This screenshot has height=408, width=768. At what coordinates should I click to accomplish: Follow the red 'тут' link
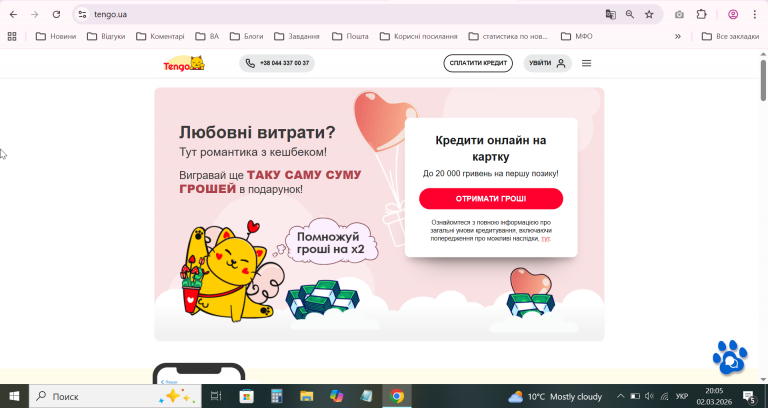pyautogui.click(x=546, y=239)
